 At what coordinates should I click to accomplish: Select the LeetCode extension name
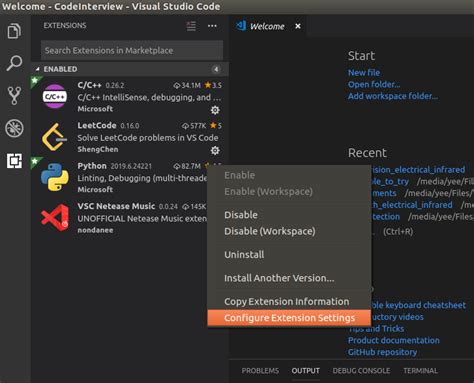[97, 125]
